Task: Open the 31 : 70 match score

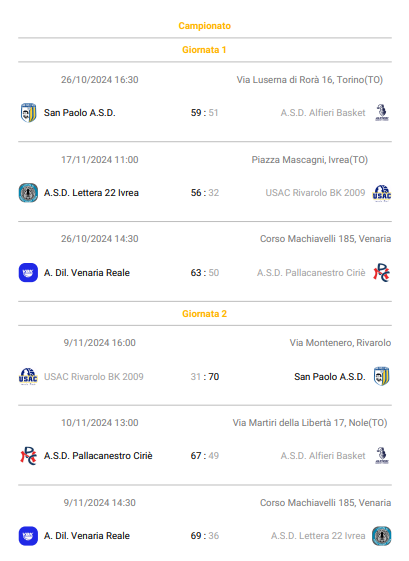Action: tap(204, 377)
